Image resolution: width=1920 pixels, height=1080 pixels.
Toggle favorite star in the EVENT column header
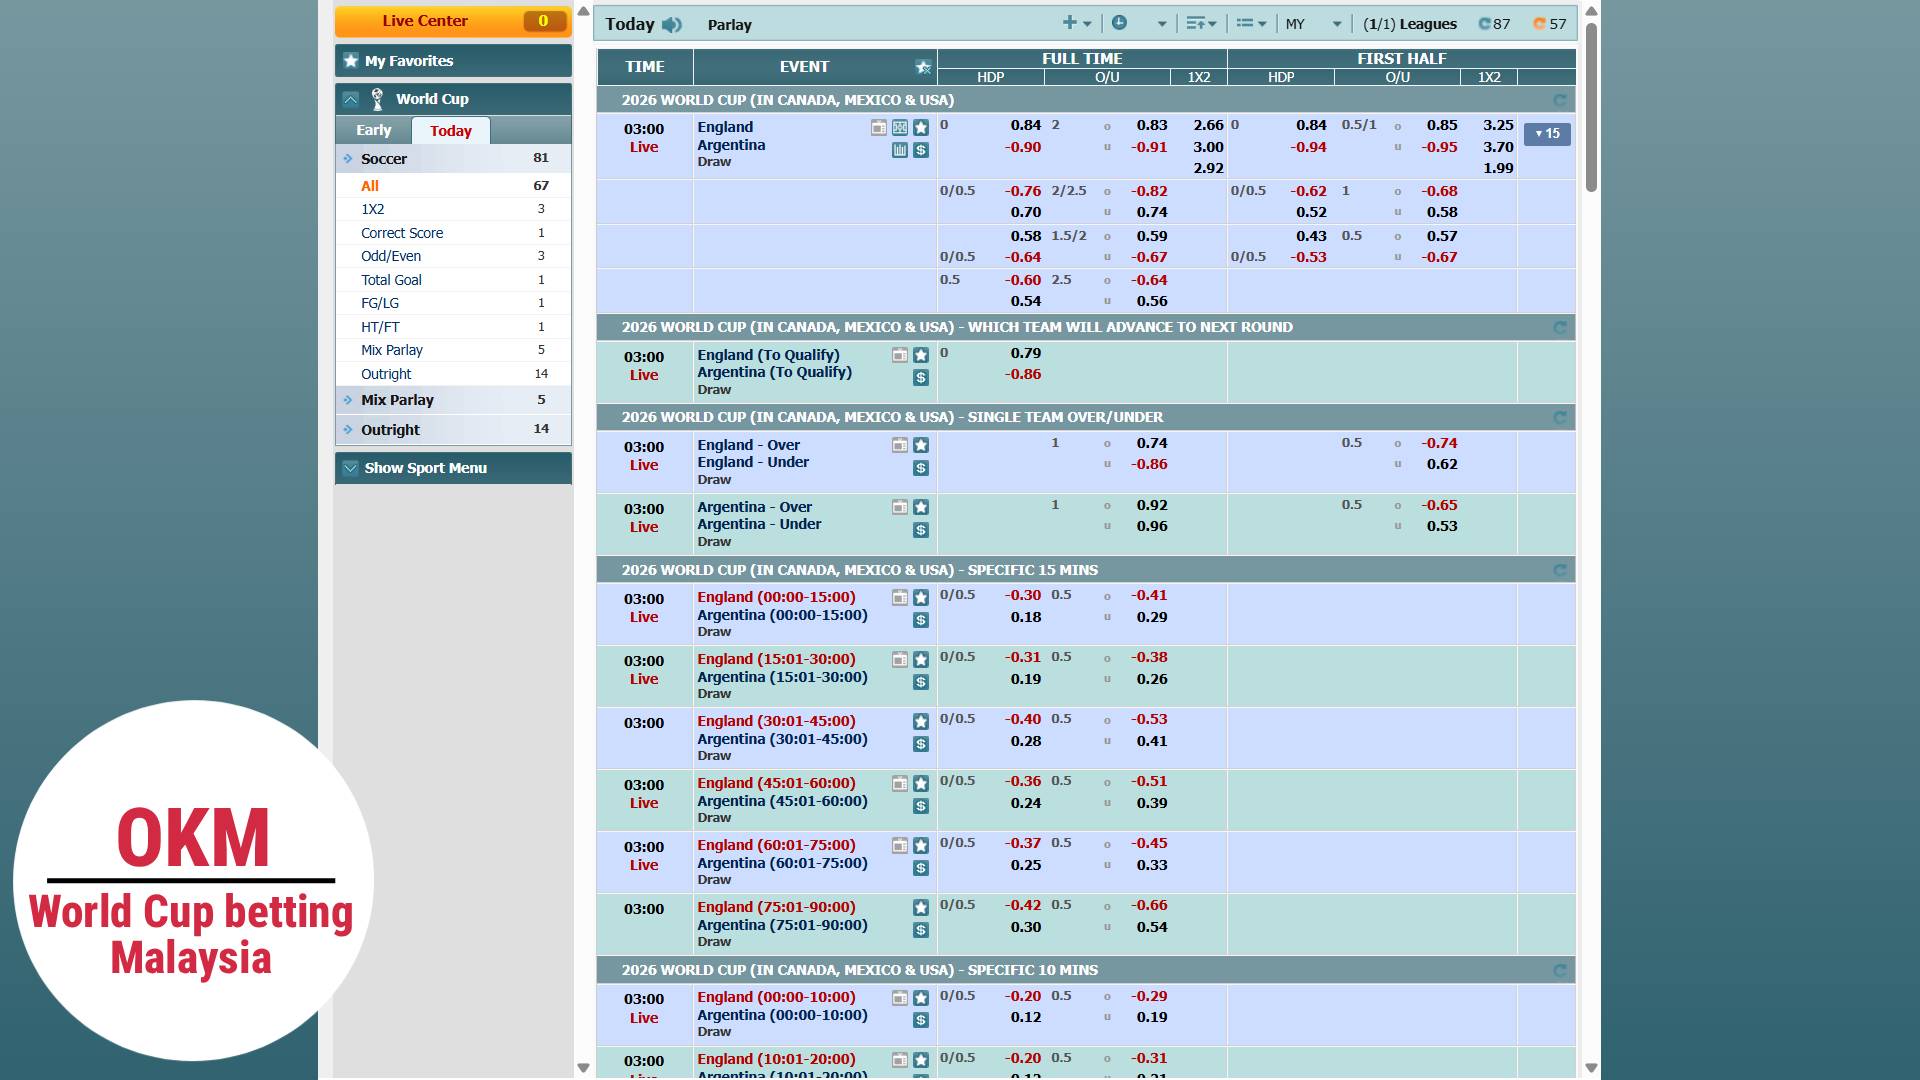click(922, 67)
